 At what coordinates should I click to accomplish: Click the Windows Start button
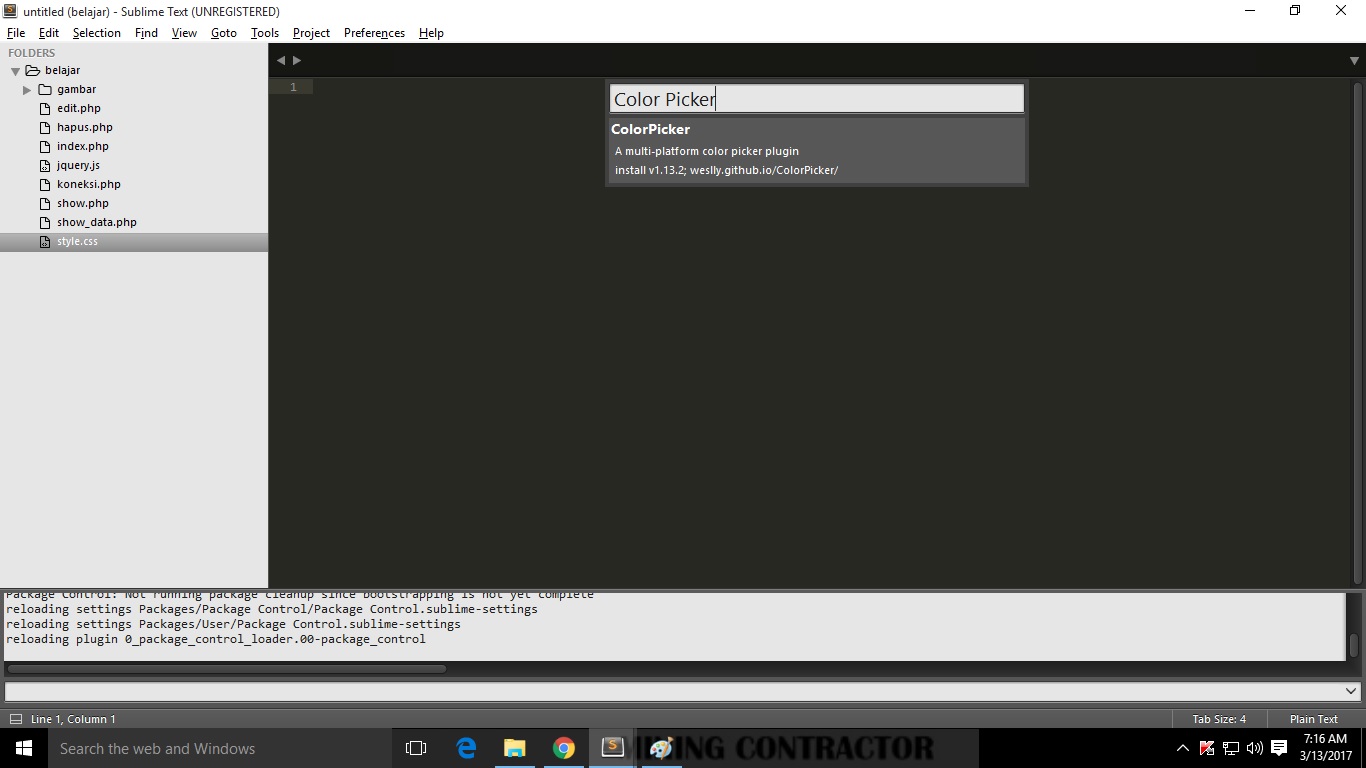coord(22,747)
